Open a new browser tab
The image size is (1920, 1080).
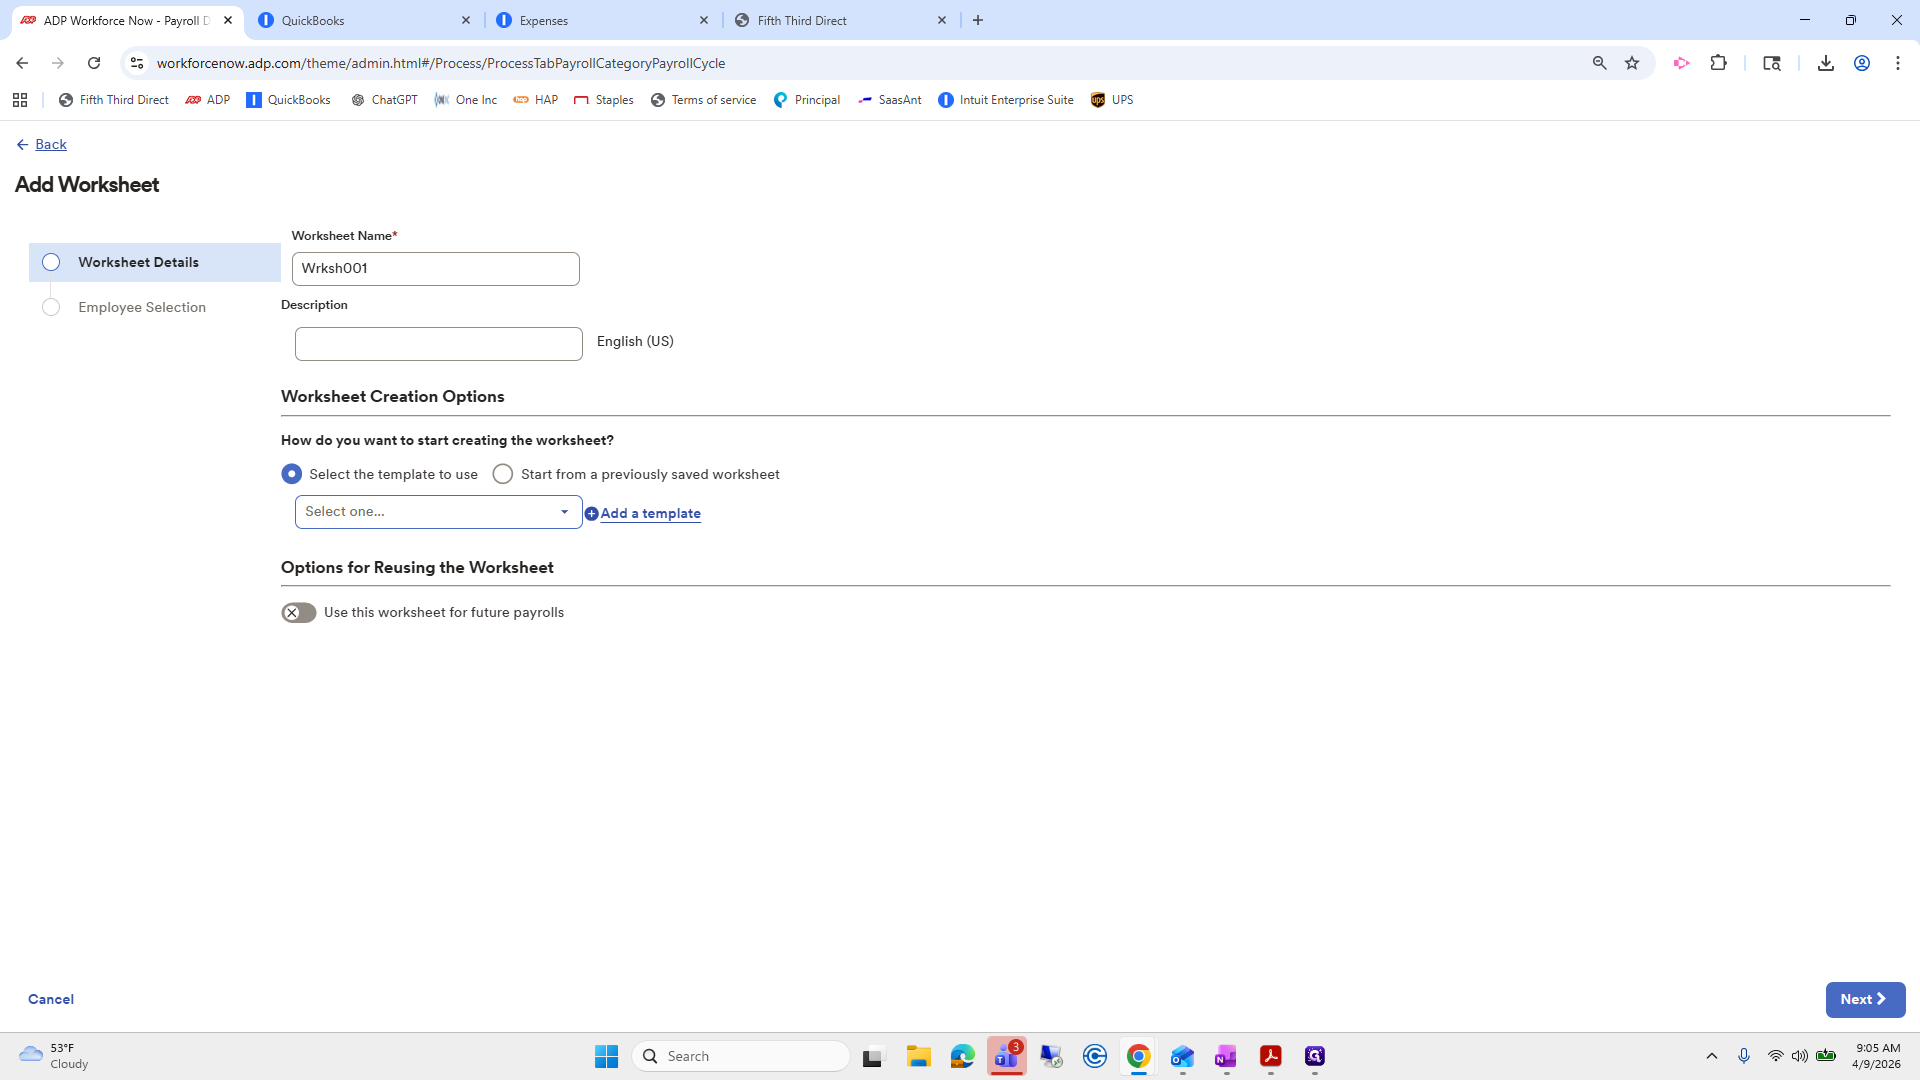(978, 20)
